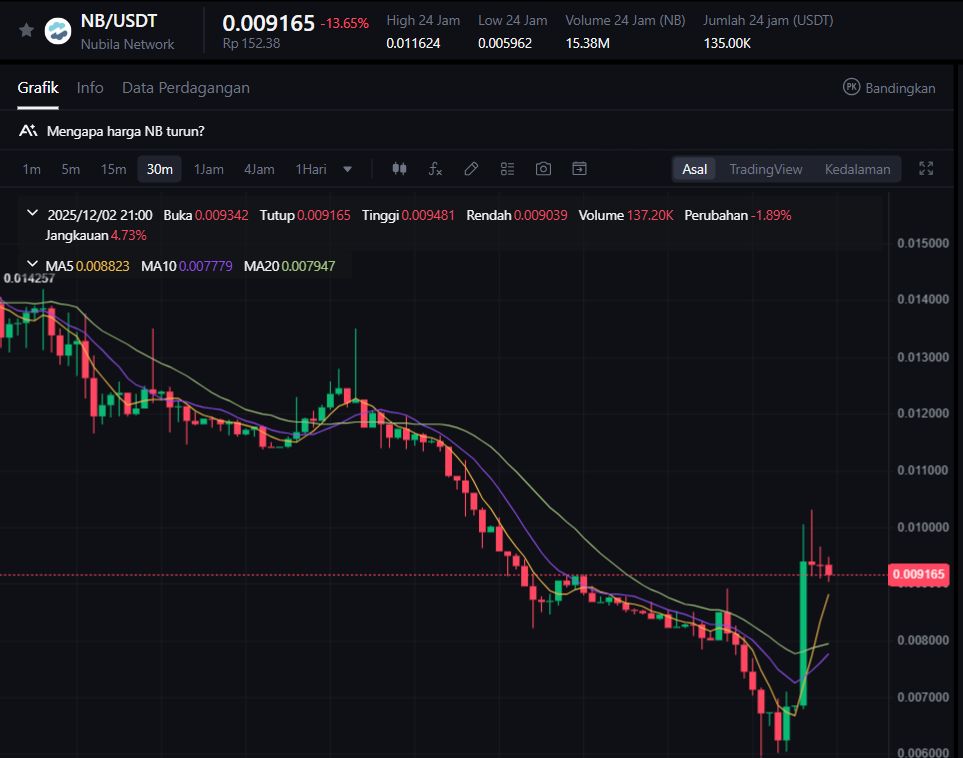Open chart settings list icon

pos(507,169)
